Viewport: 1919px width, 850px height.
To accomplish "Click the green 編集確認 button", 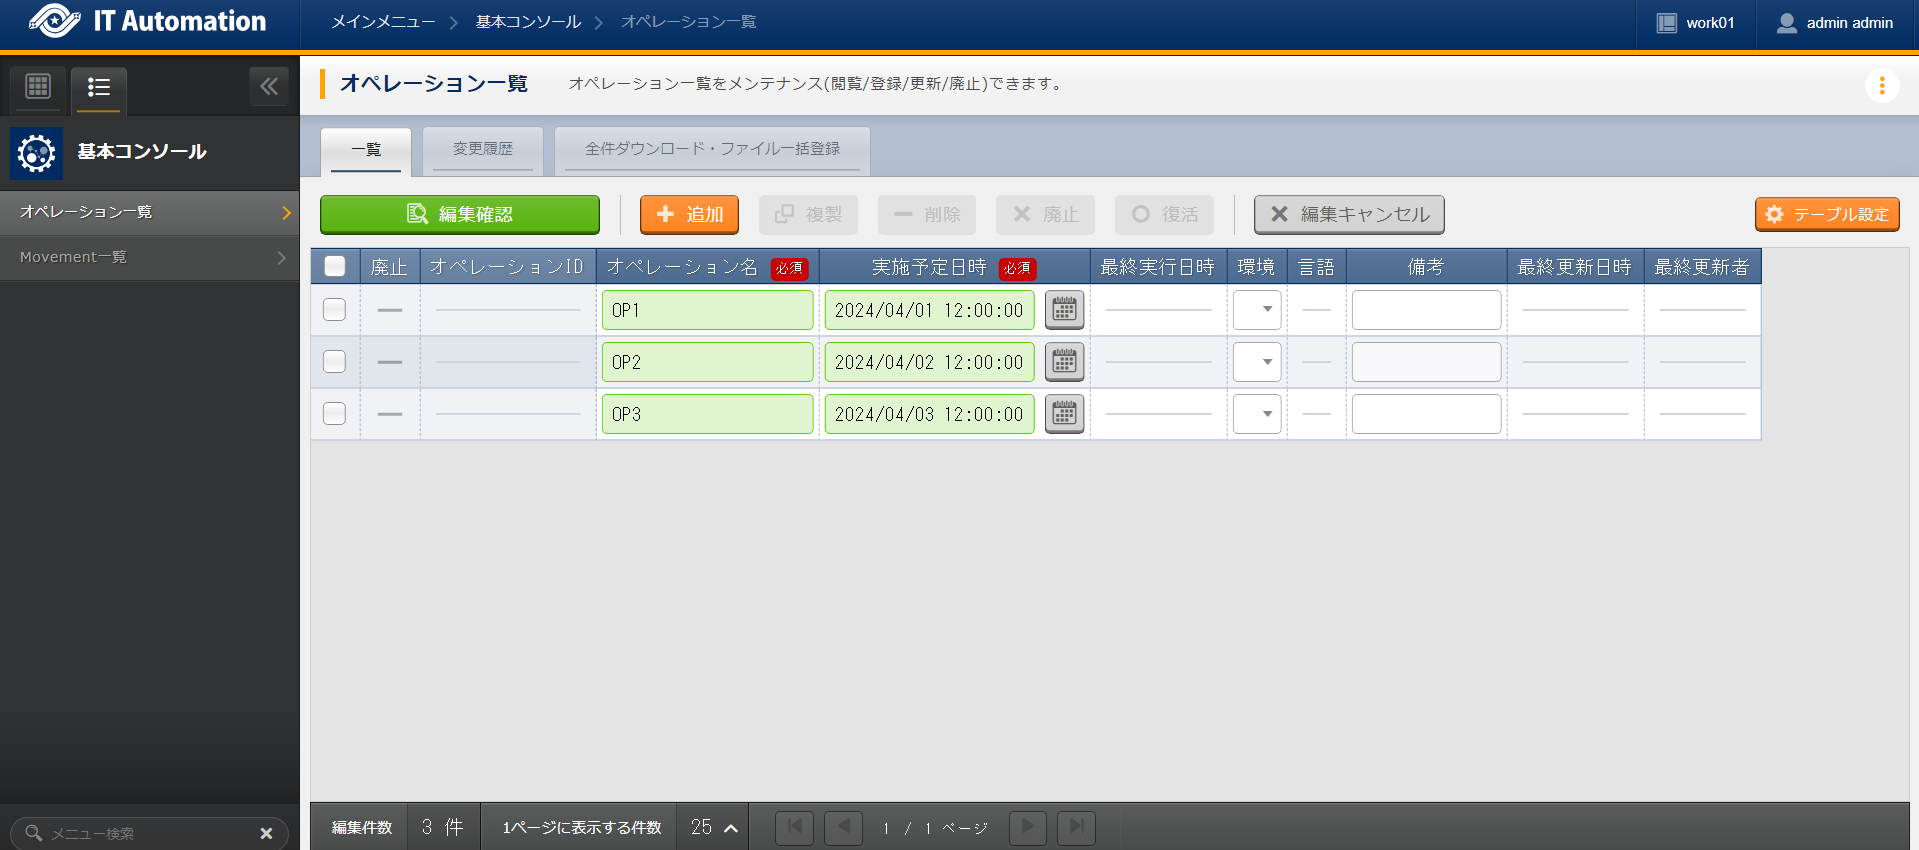I will 460,215.
